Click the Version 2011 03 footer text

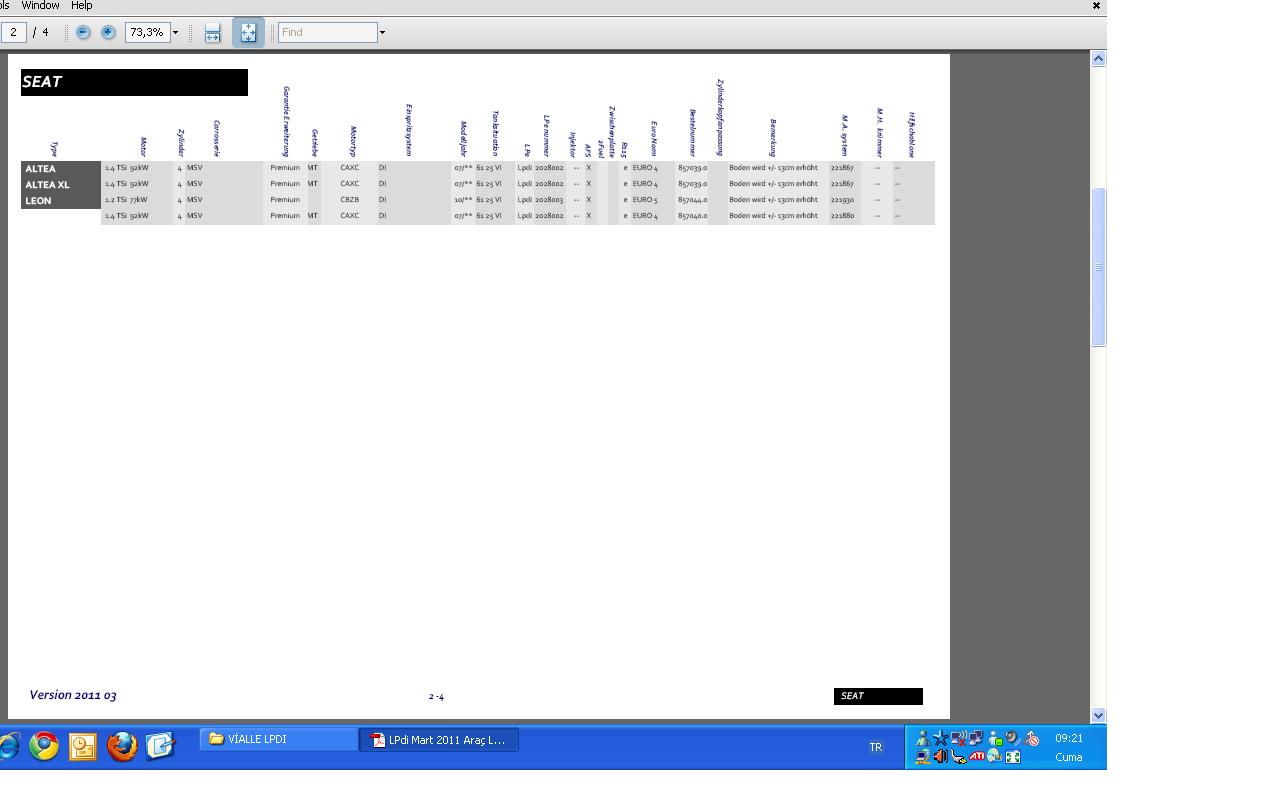(x=73, y=695)
